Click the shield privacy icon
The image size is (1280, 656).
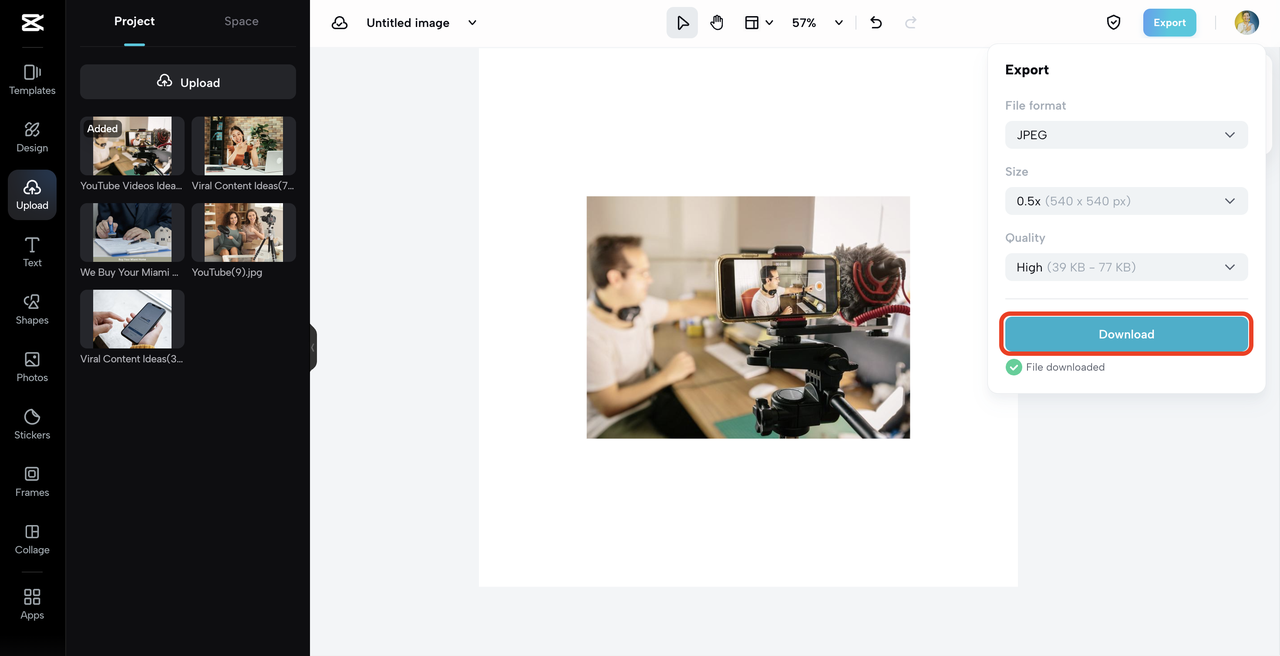point(1113,22)
